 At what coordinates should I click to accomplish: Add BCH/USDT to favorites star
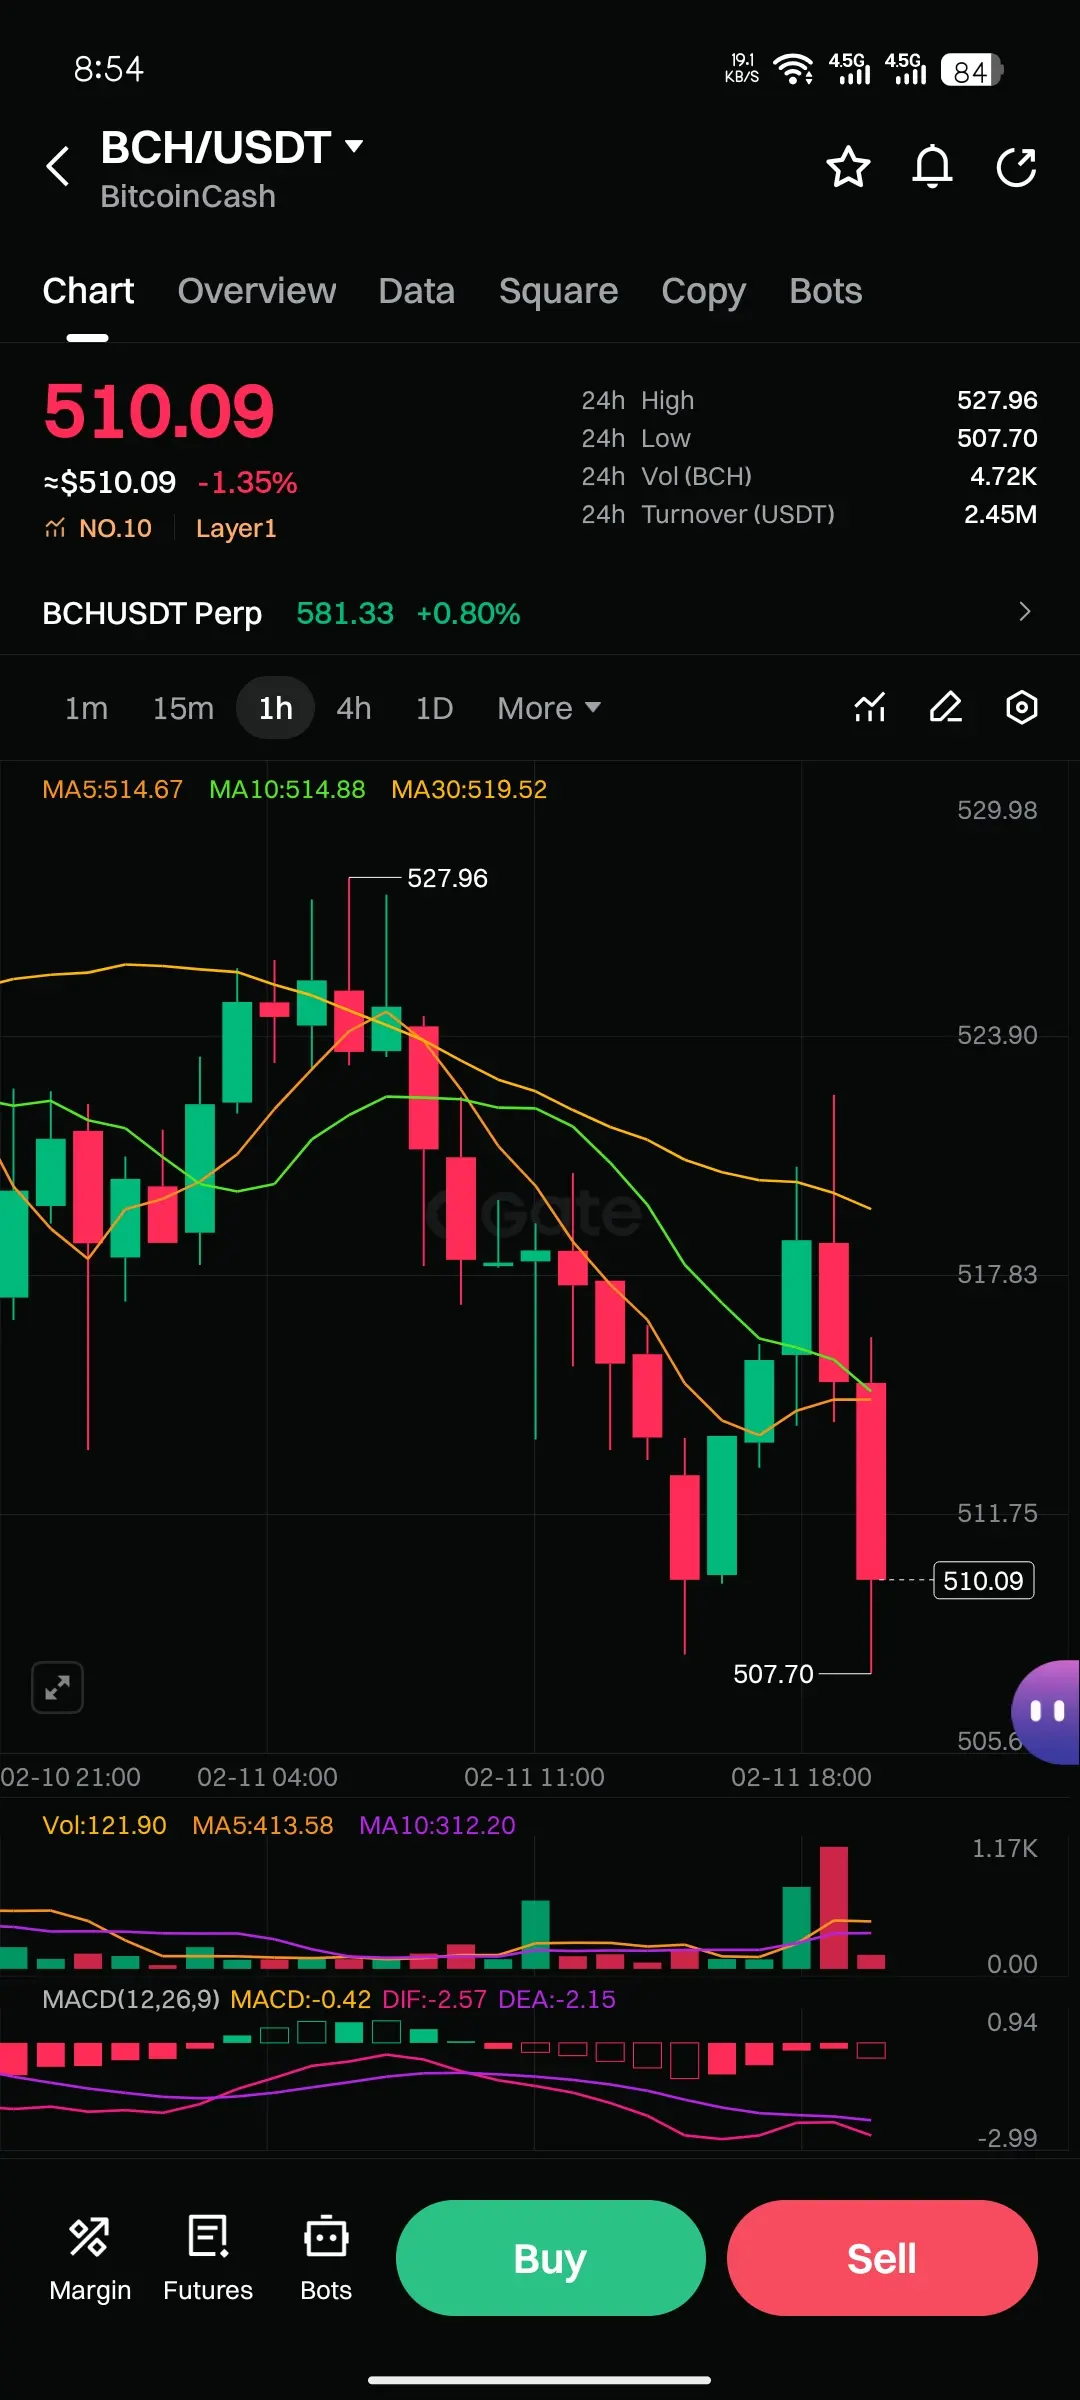click(848, 166)
